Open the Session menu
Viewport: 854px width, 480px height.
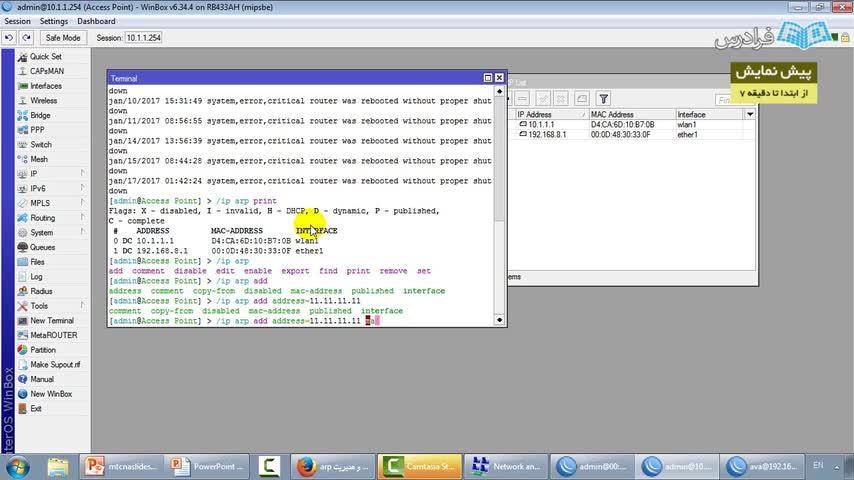(x=17, y=21)
